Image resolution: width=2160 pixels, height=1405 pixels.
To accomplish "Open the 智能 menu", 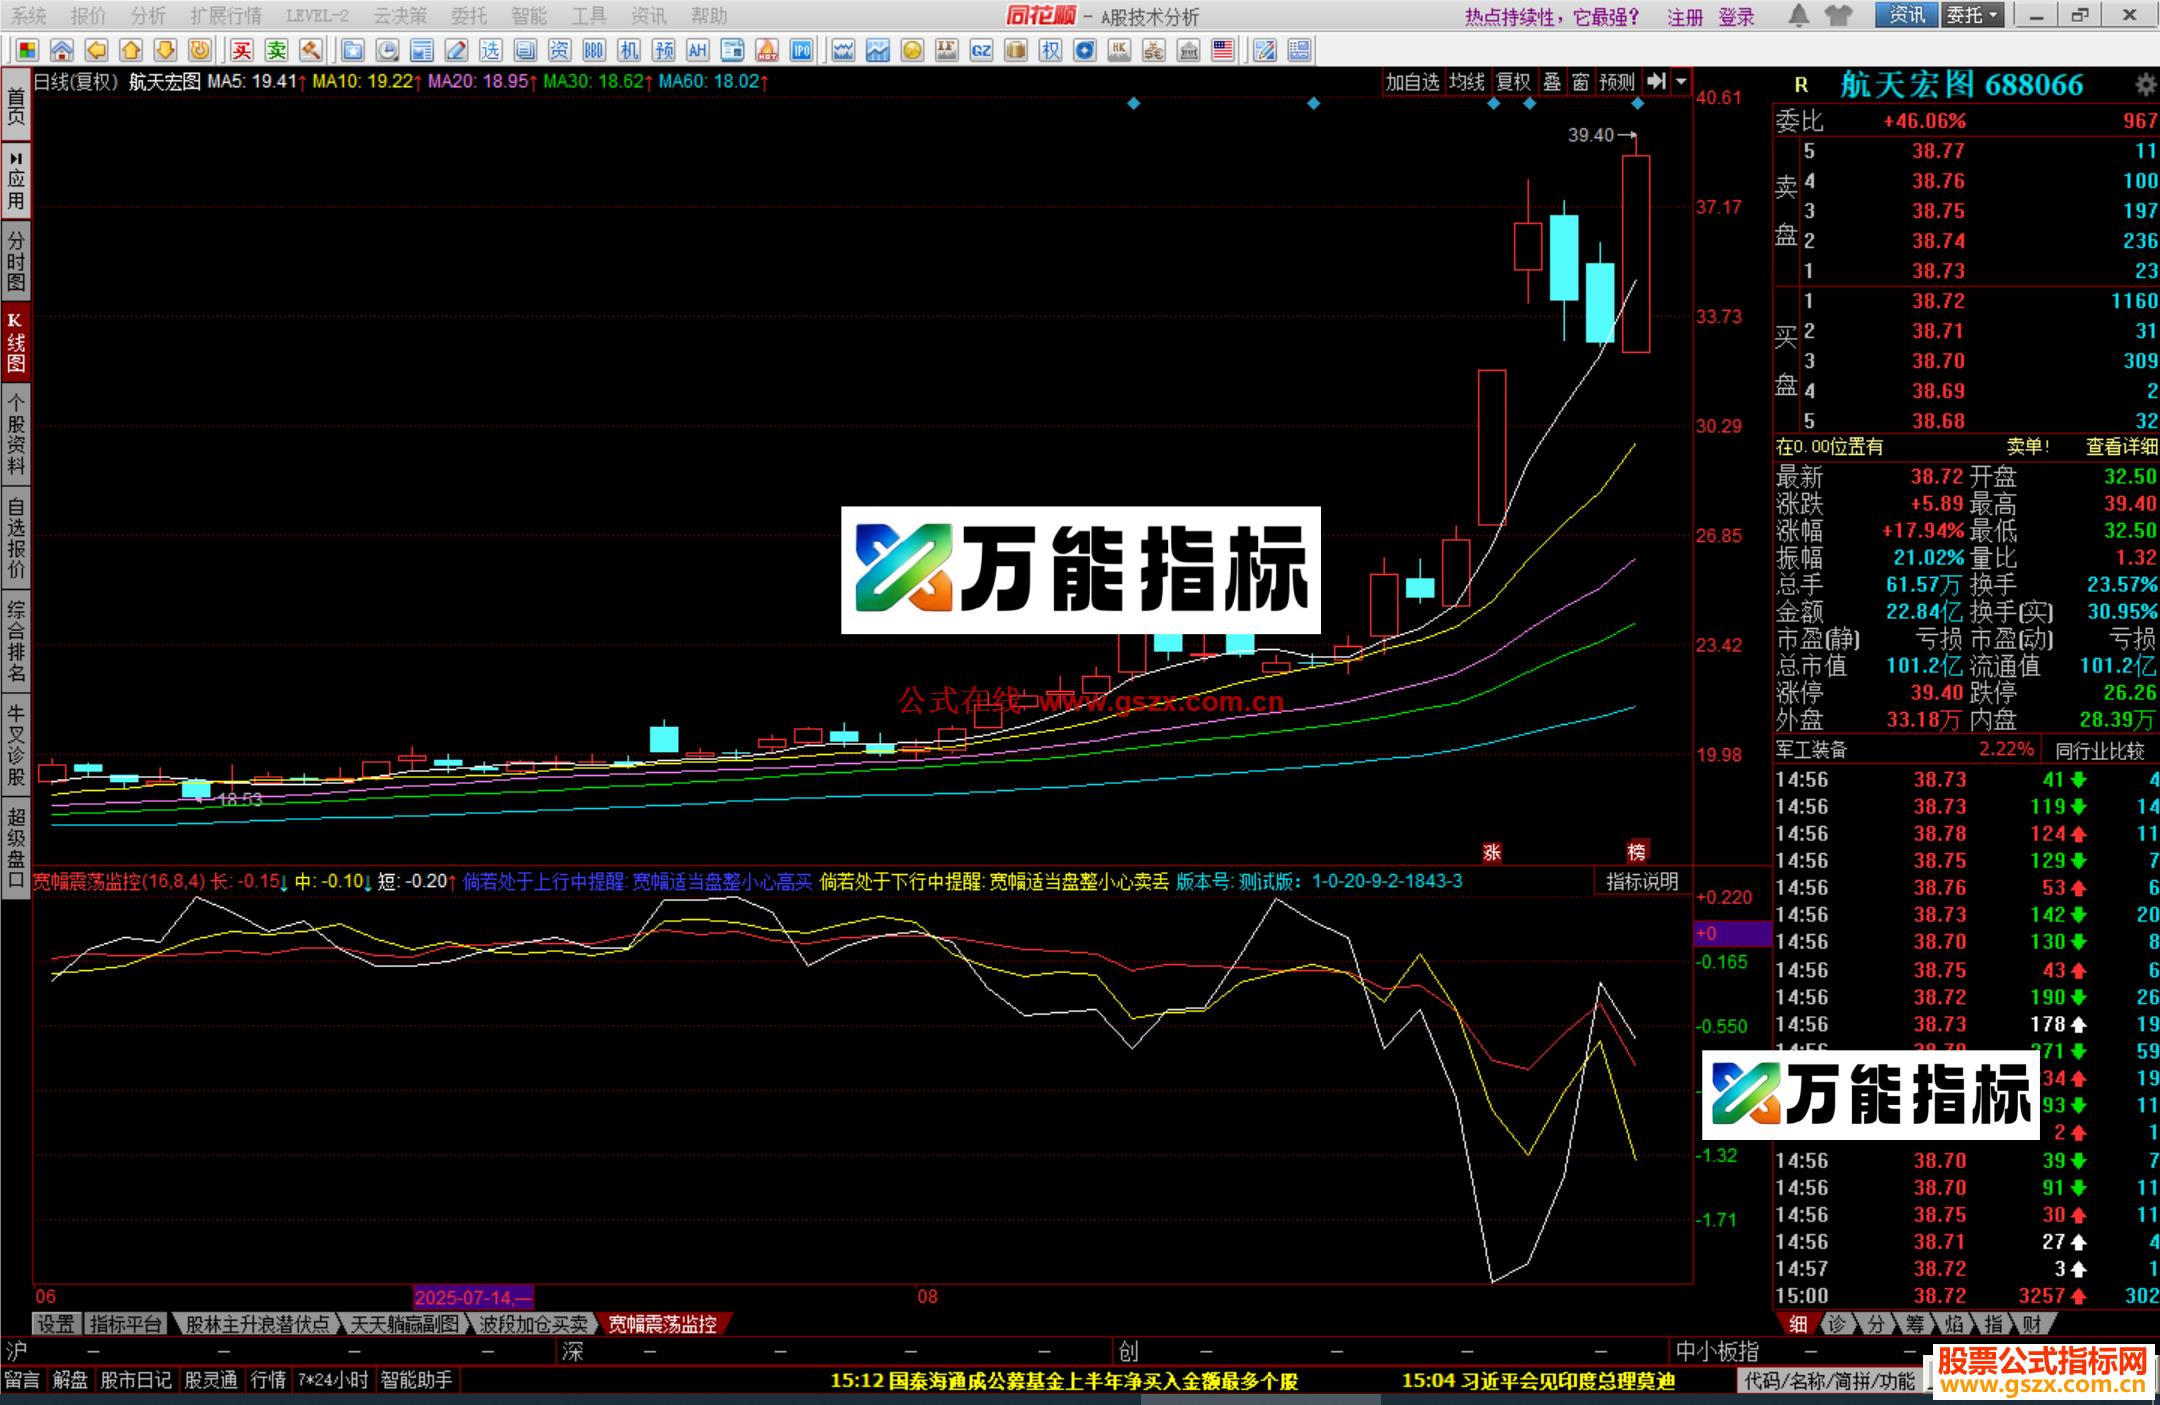I will click(528, 16).
